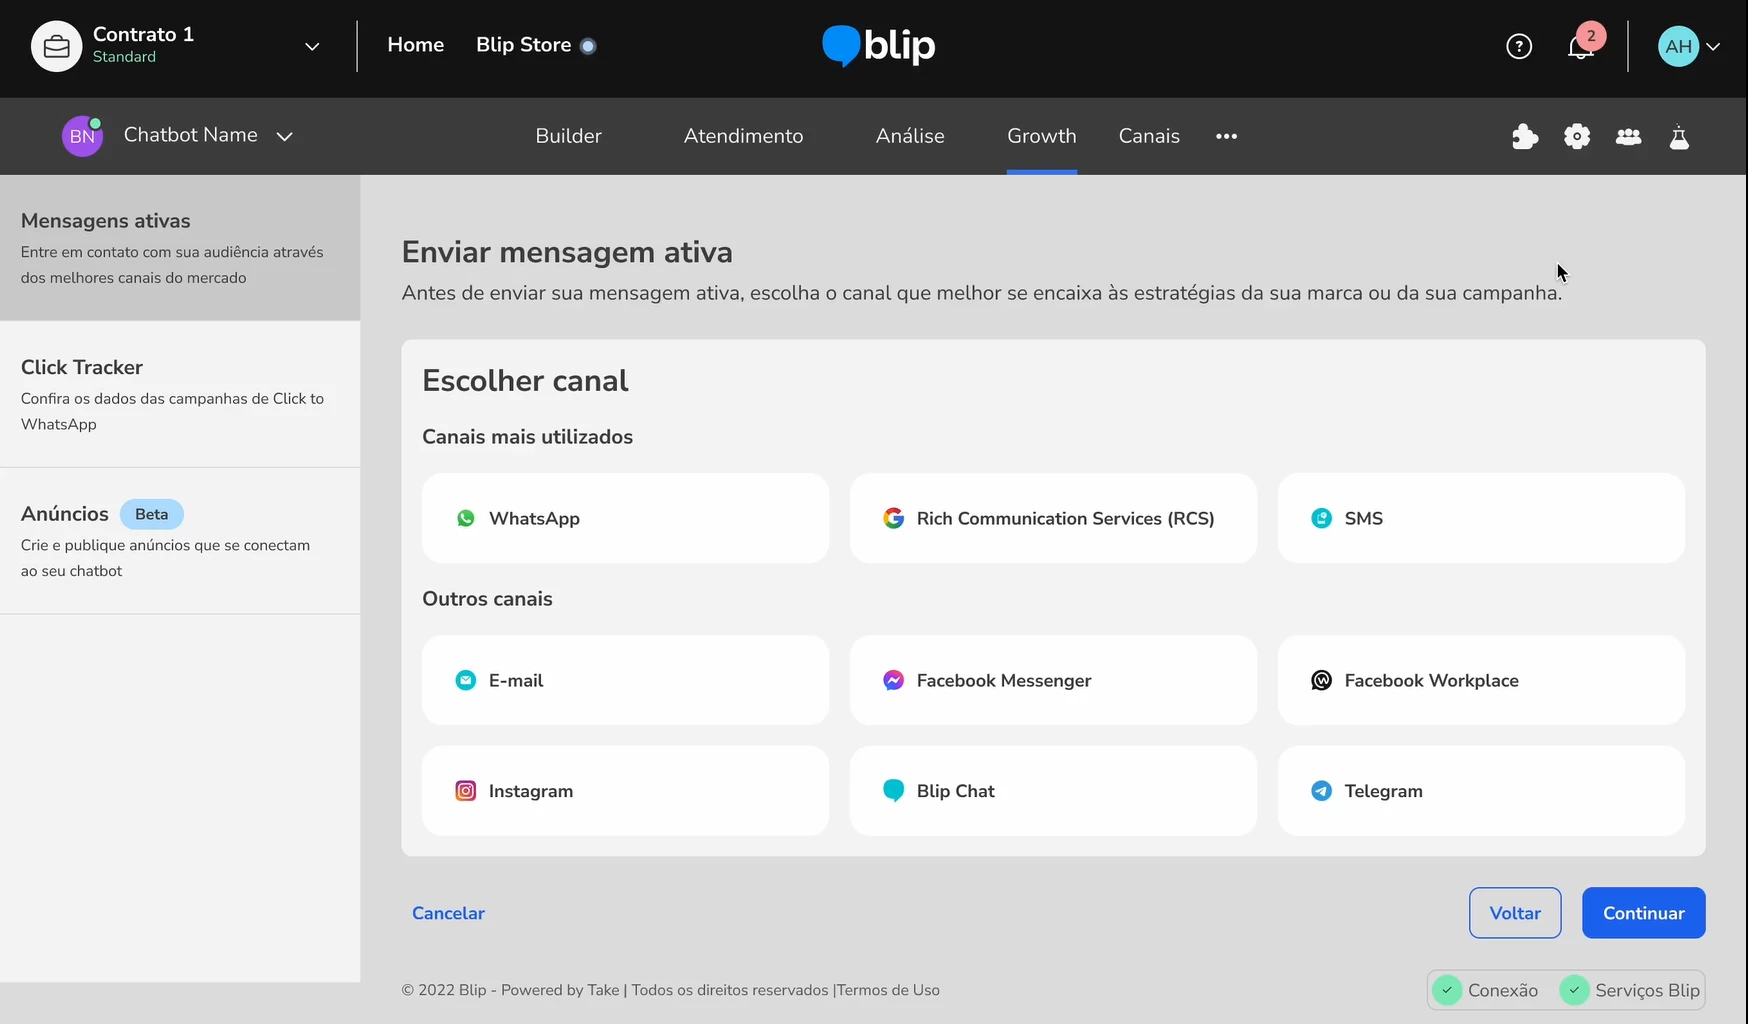Open the Termos de Uso link
Image resolution: width=1748 pixels, height=1024 pixels.
click(888, 990)
